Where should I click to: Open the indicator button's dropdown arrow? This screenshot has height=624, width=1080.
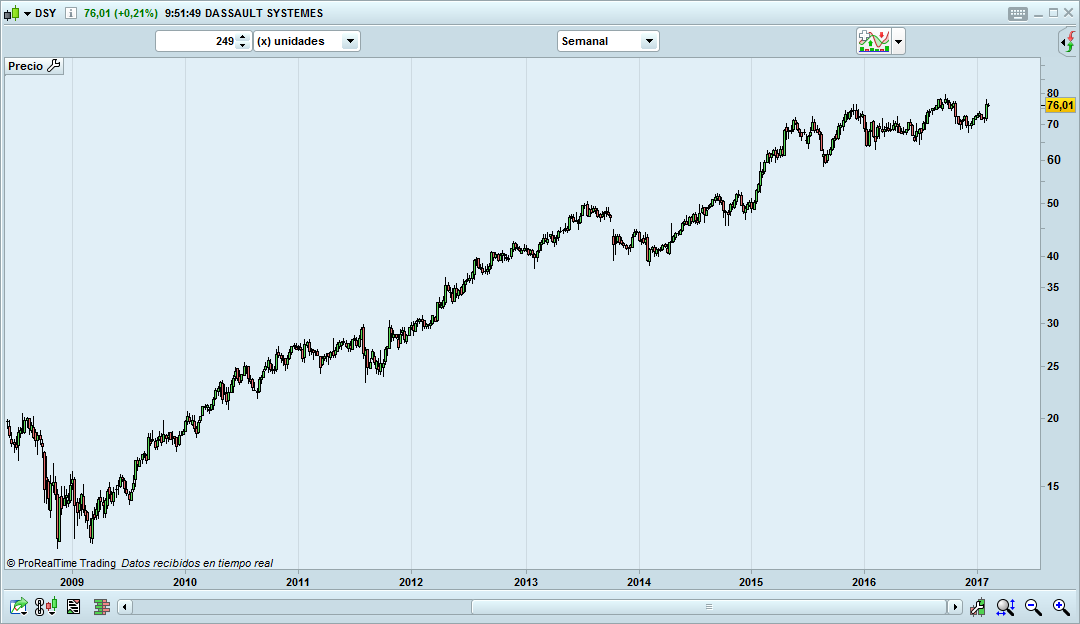coord(898,40)
